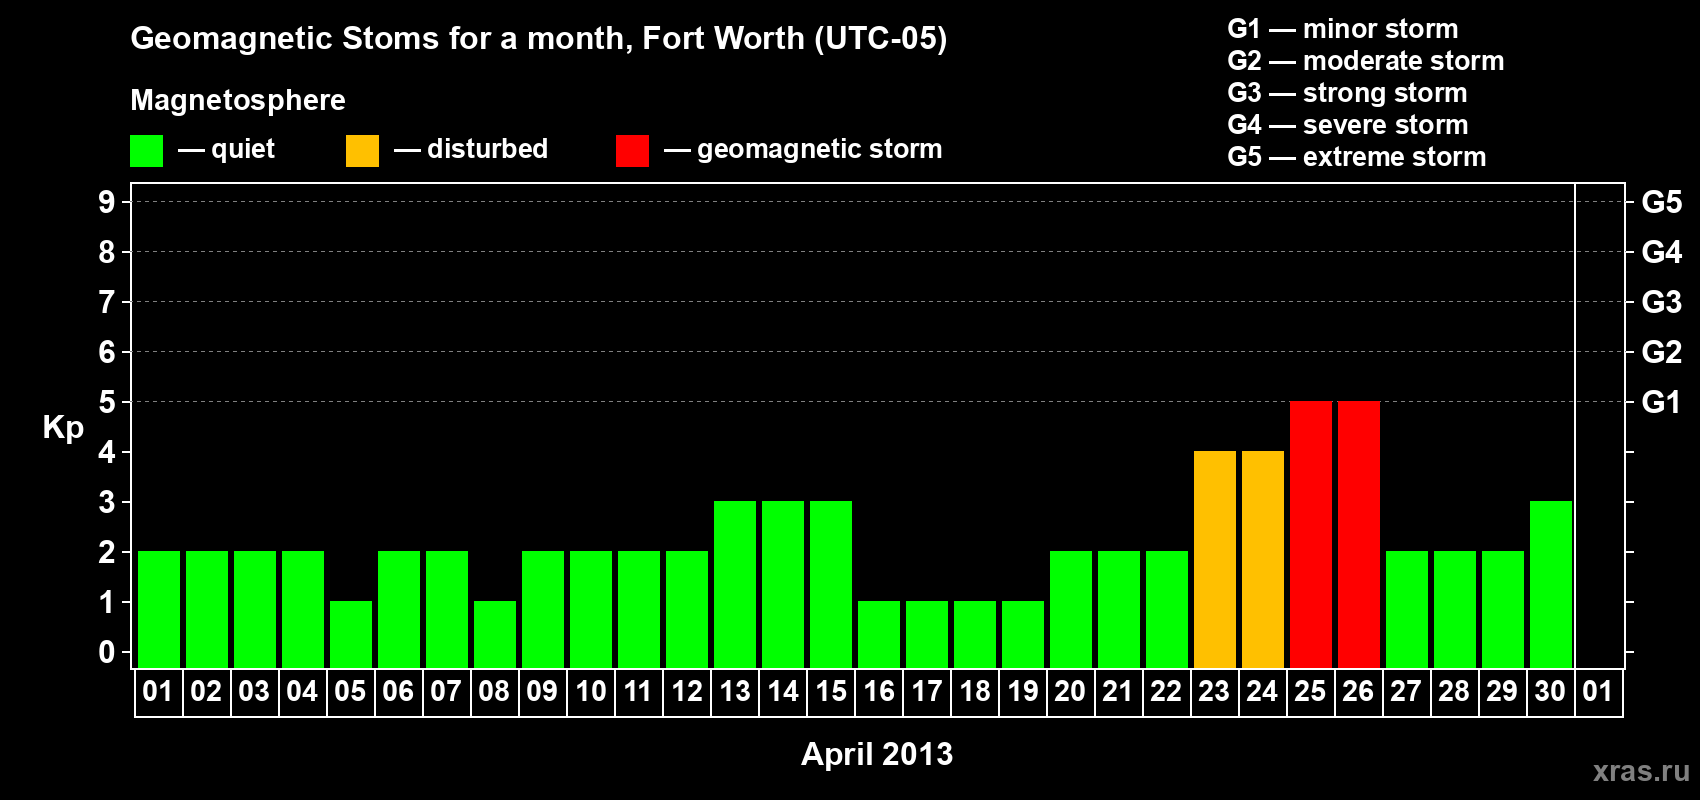1700x800 pixels.
Task: Click the G1 label on right axis
Action: (1661, 402)
